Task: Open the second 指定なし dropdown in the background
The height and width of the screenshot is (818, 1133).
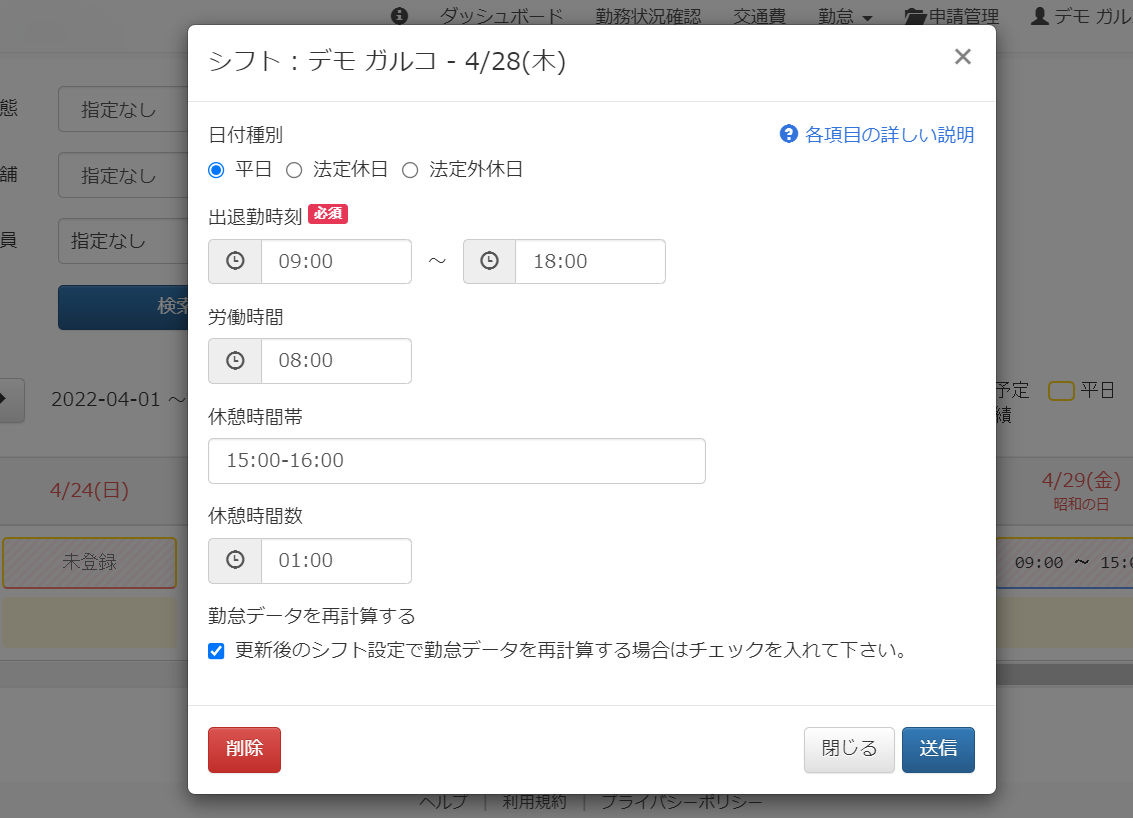Action: (x=123, y=175)
